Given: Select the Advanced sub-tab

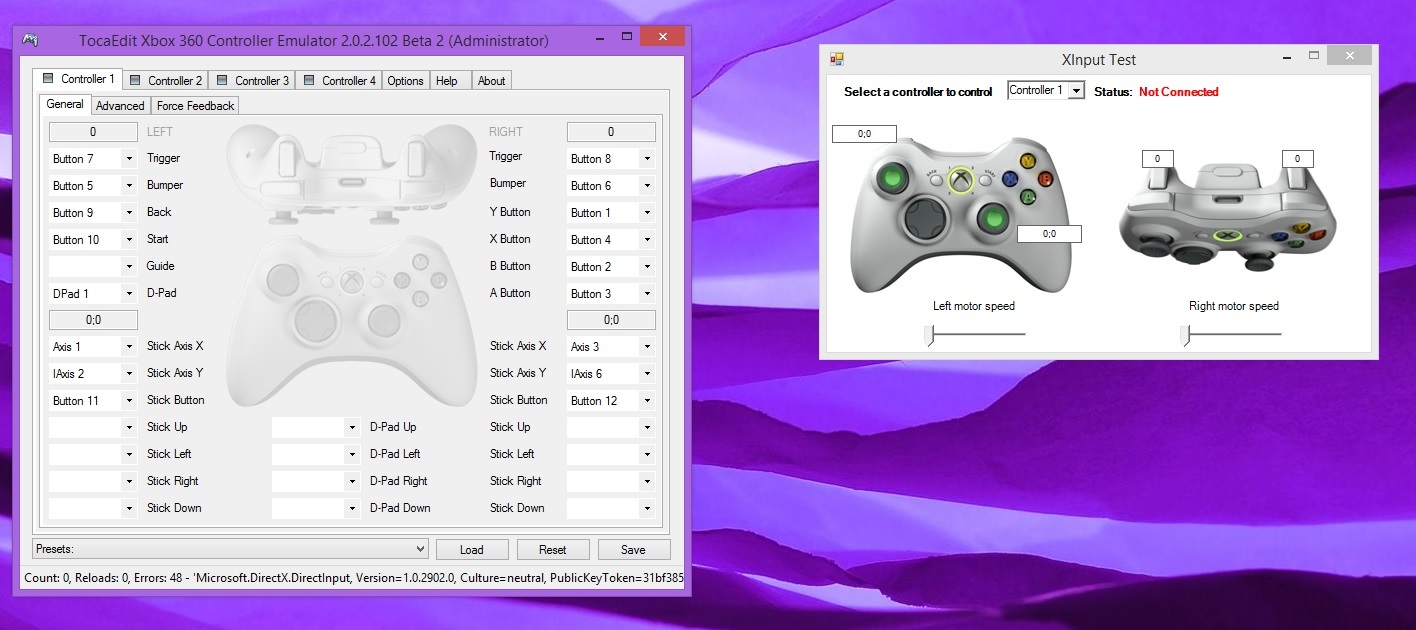Looking at the screenshot, I should click(121, 105).
